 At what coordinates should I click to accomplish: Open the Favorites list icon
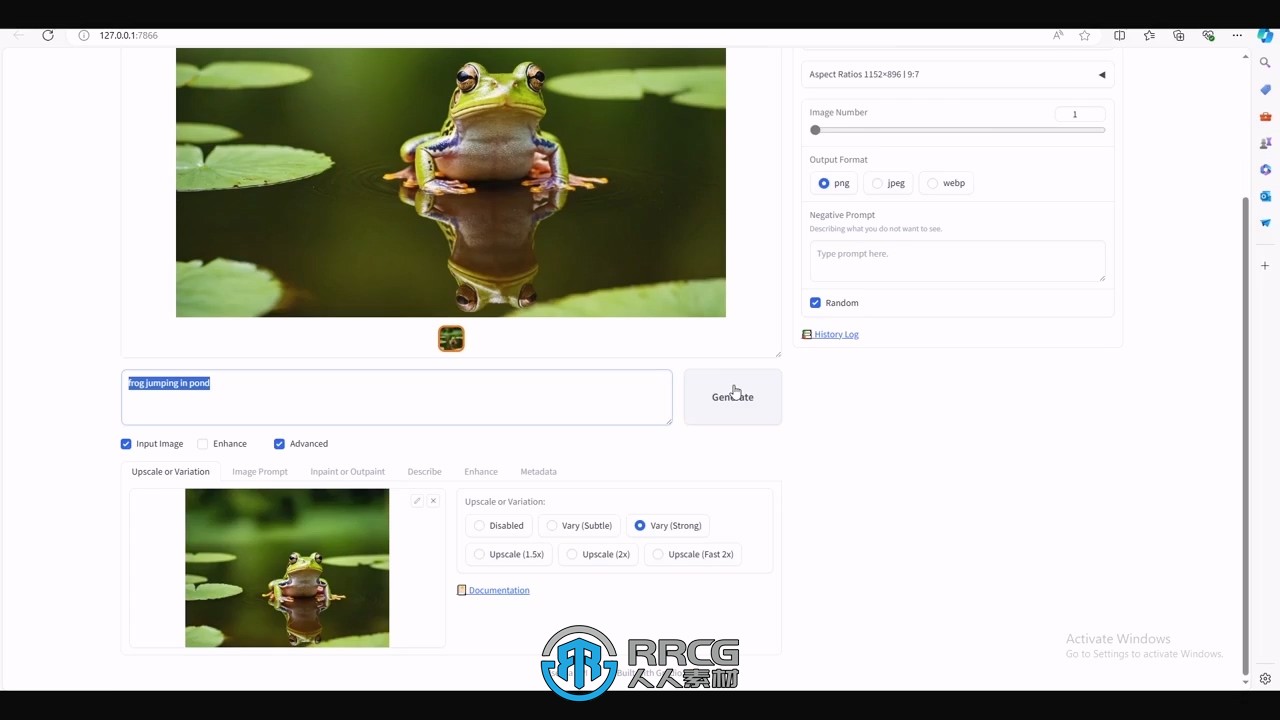pos(1149,35)
